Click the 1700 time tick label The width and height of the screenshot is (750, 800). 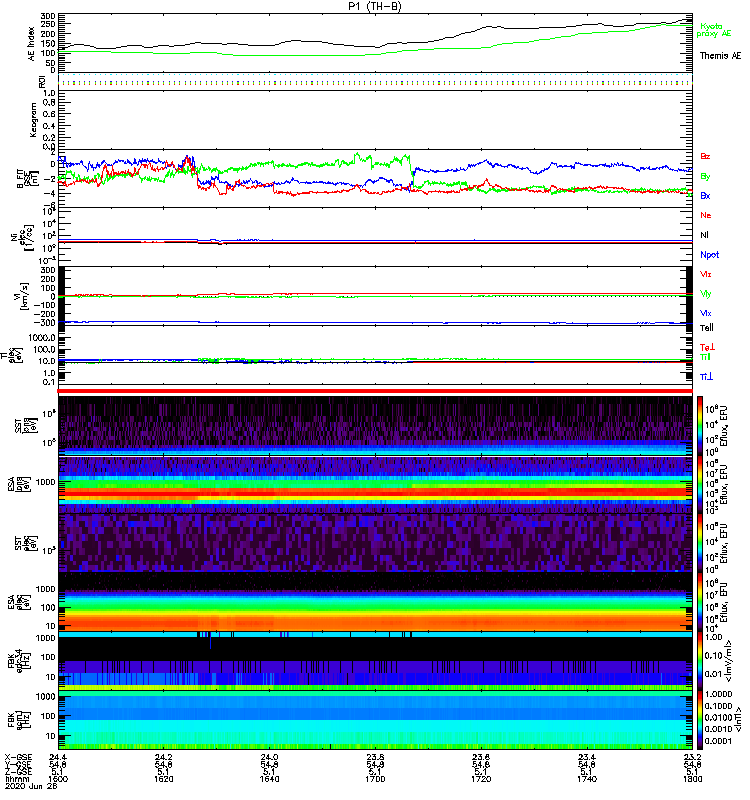[375, 779]
